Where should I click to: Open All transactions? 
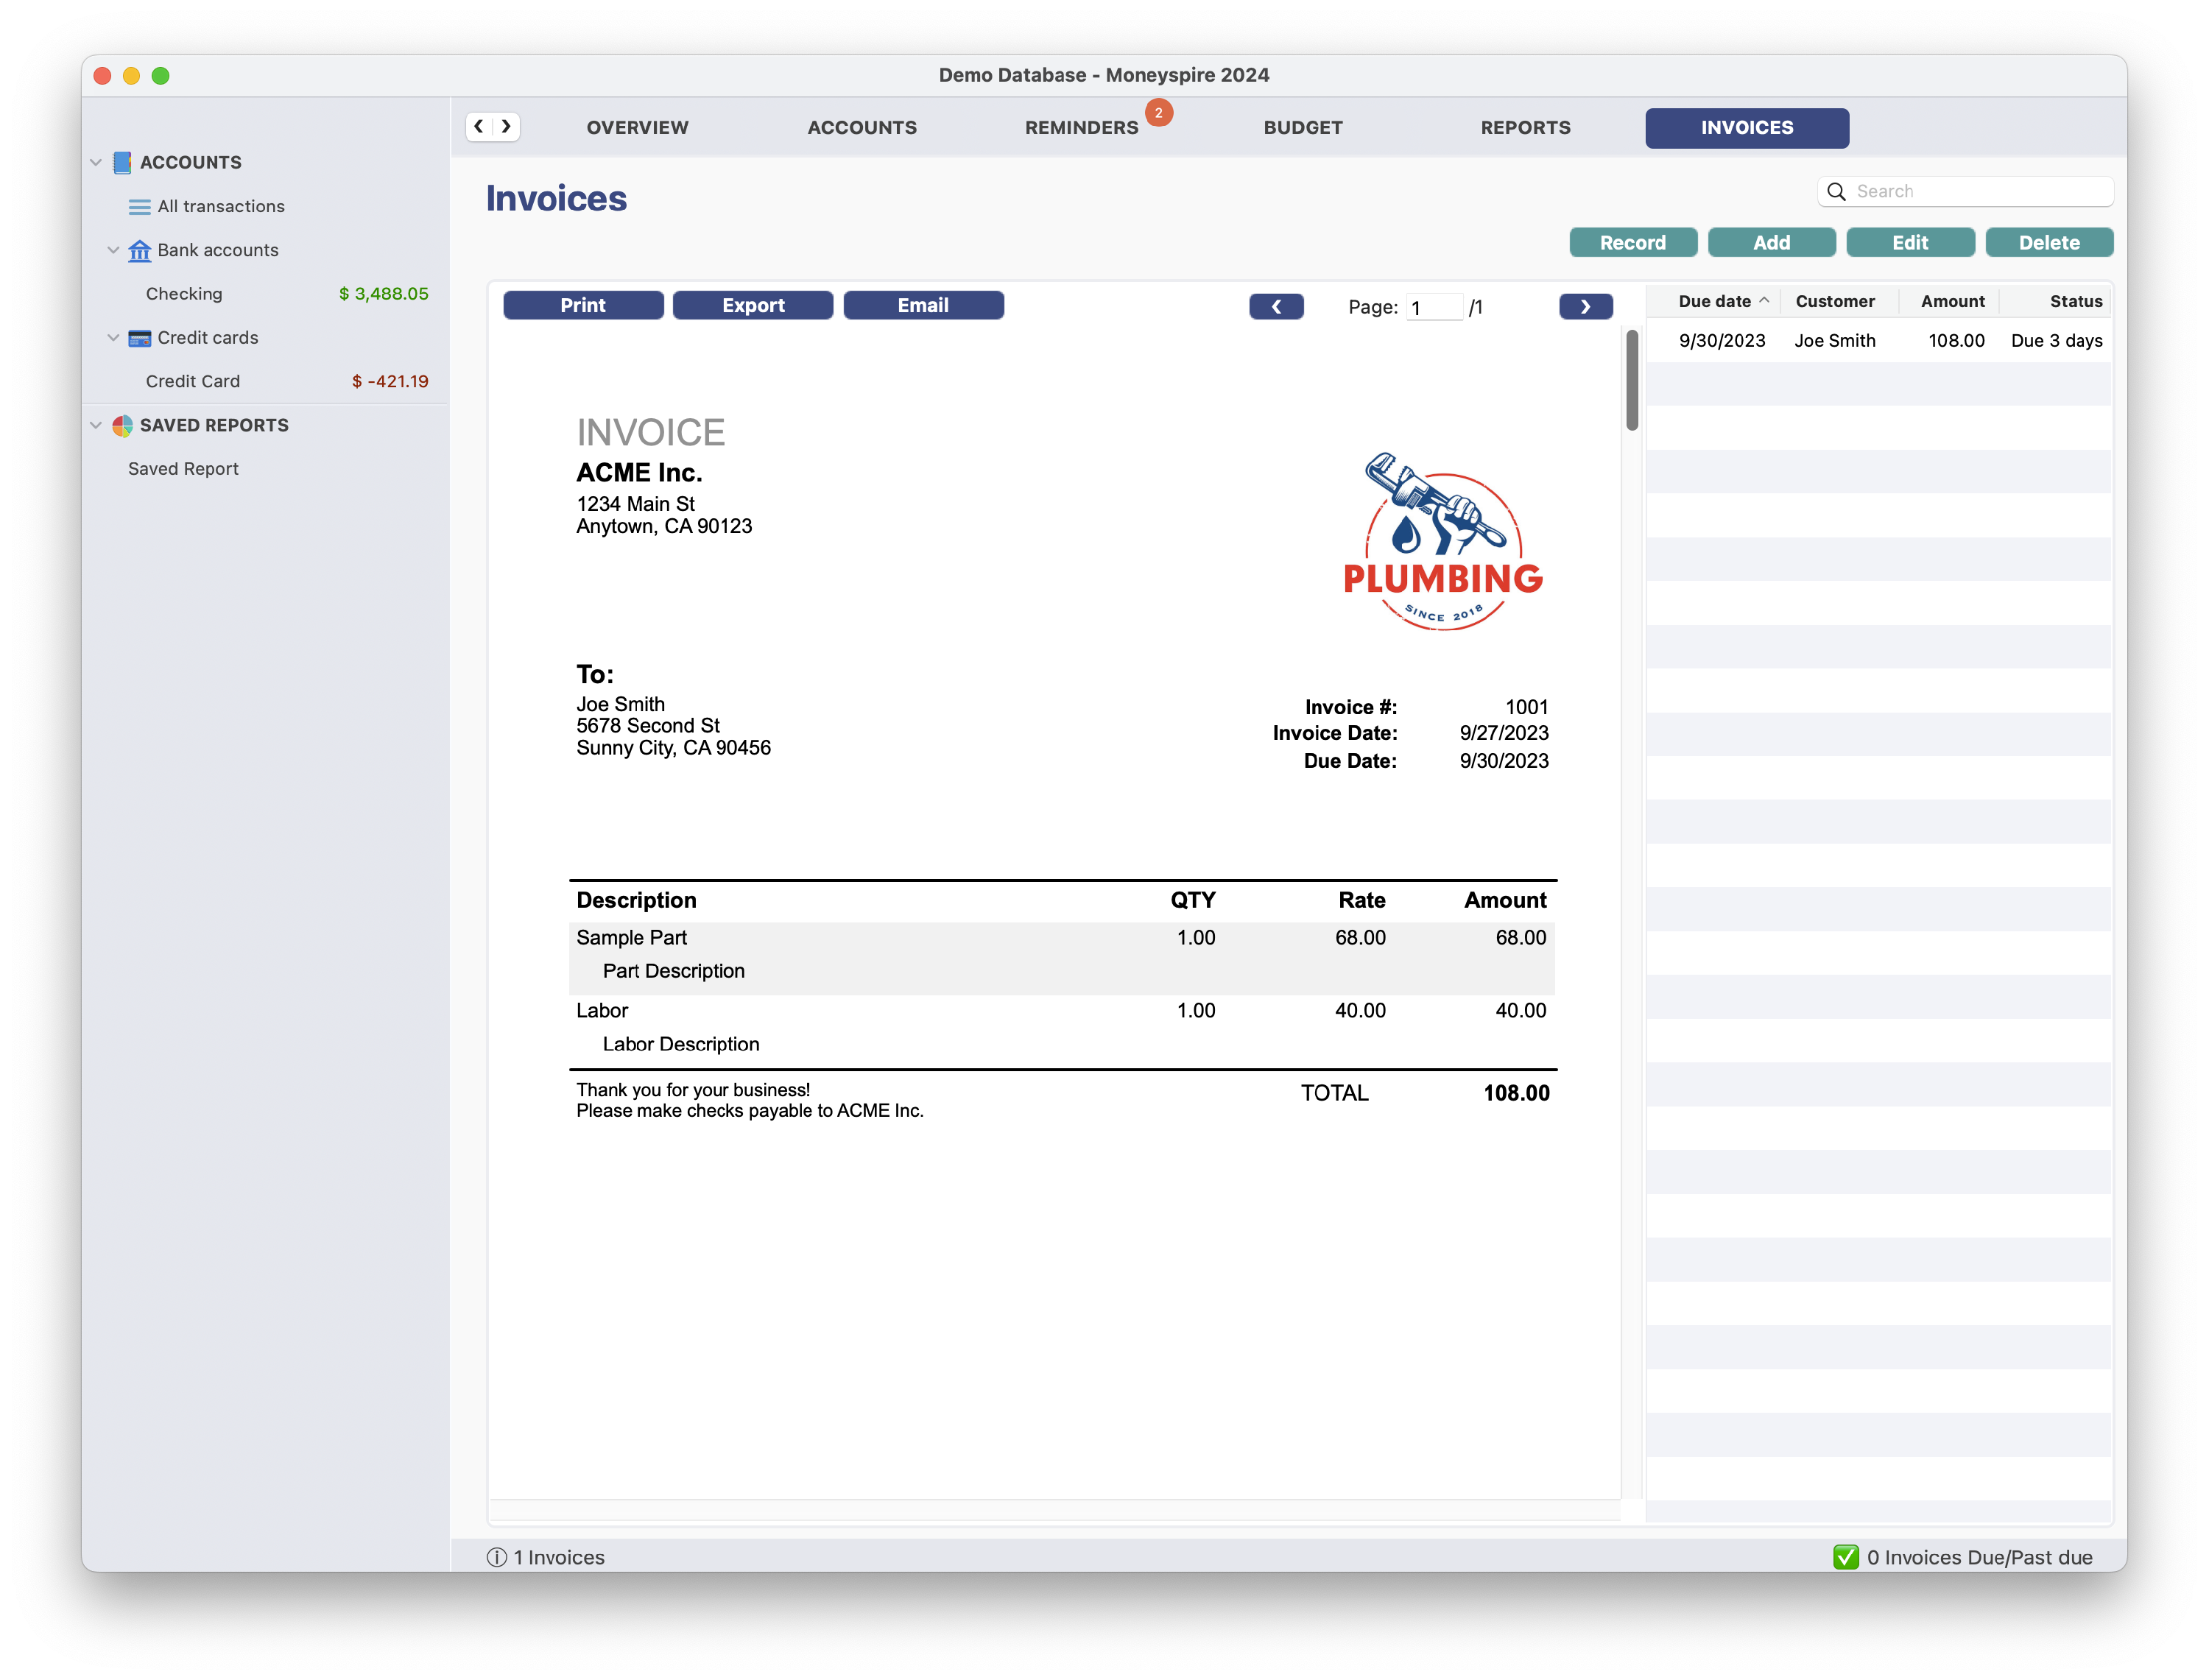(x=220, y=206)
